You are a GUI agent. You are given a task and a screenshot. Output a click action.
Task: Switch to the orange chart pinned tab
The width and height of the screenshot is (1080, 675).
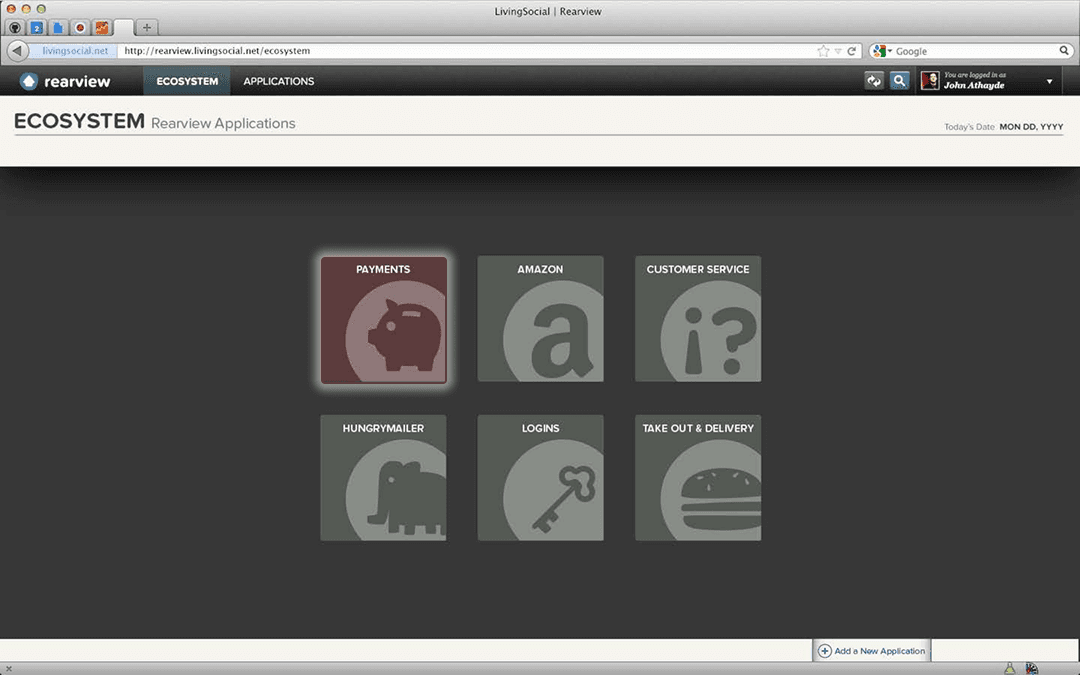[x=102, y=28]
